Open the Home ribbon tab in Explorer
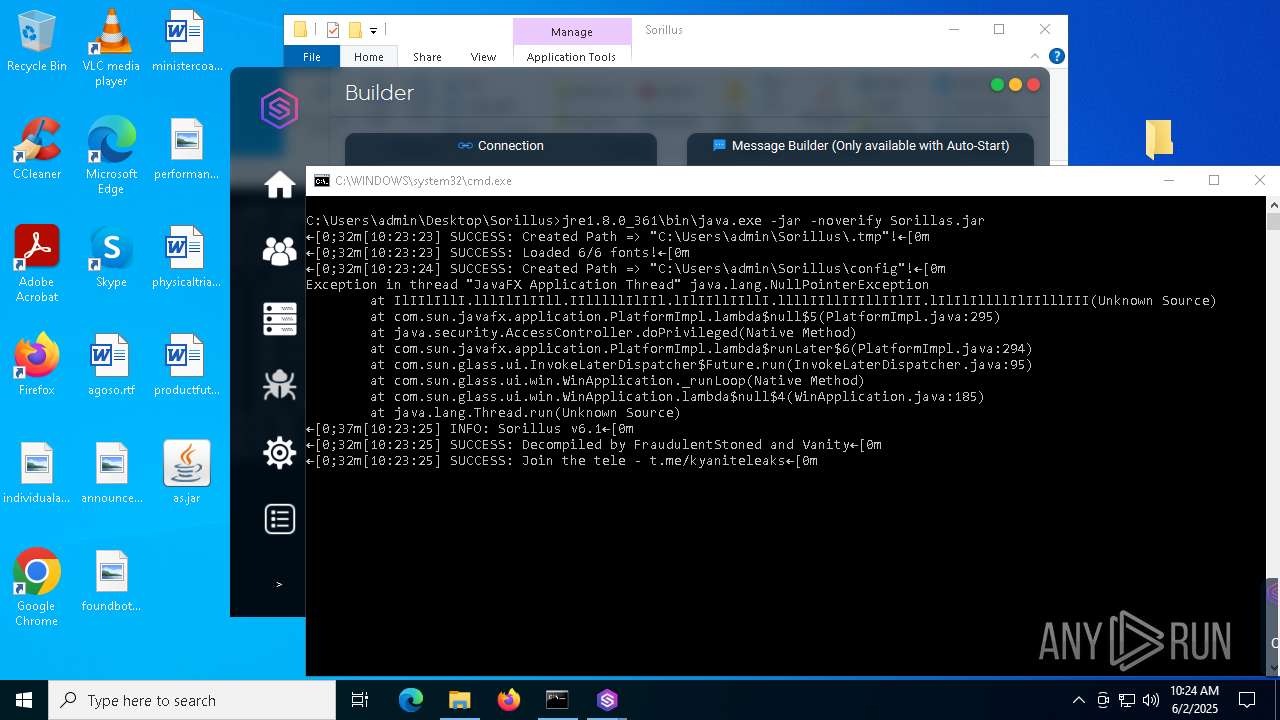 [x=368, y=57]
